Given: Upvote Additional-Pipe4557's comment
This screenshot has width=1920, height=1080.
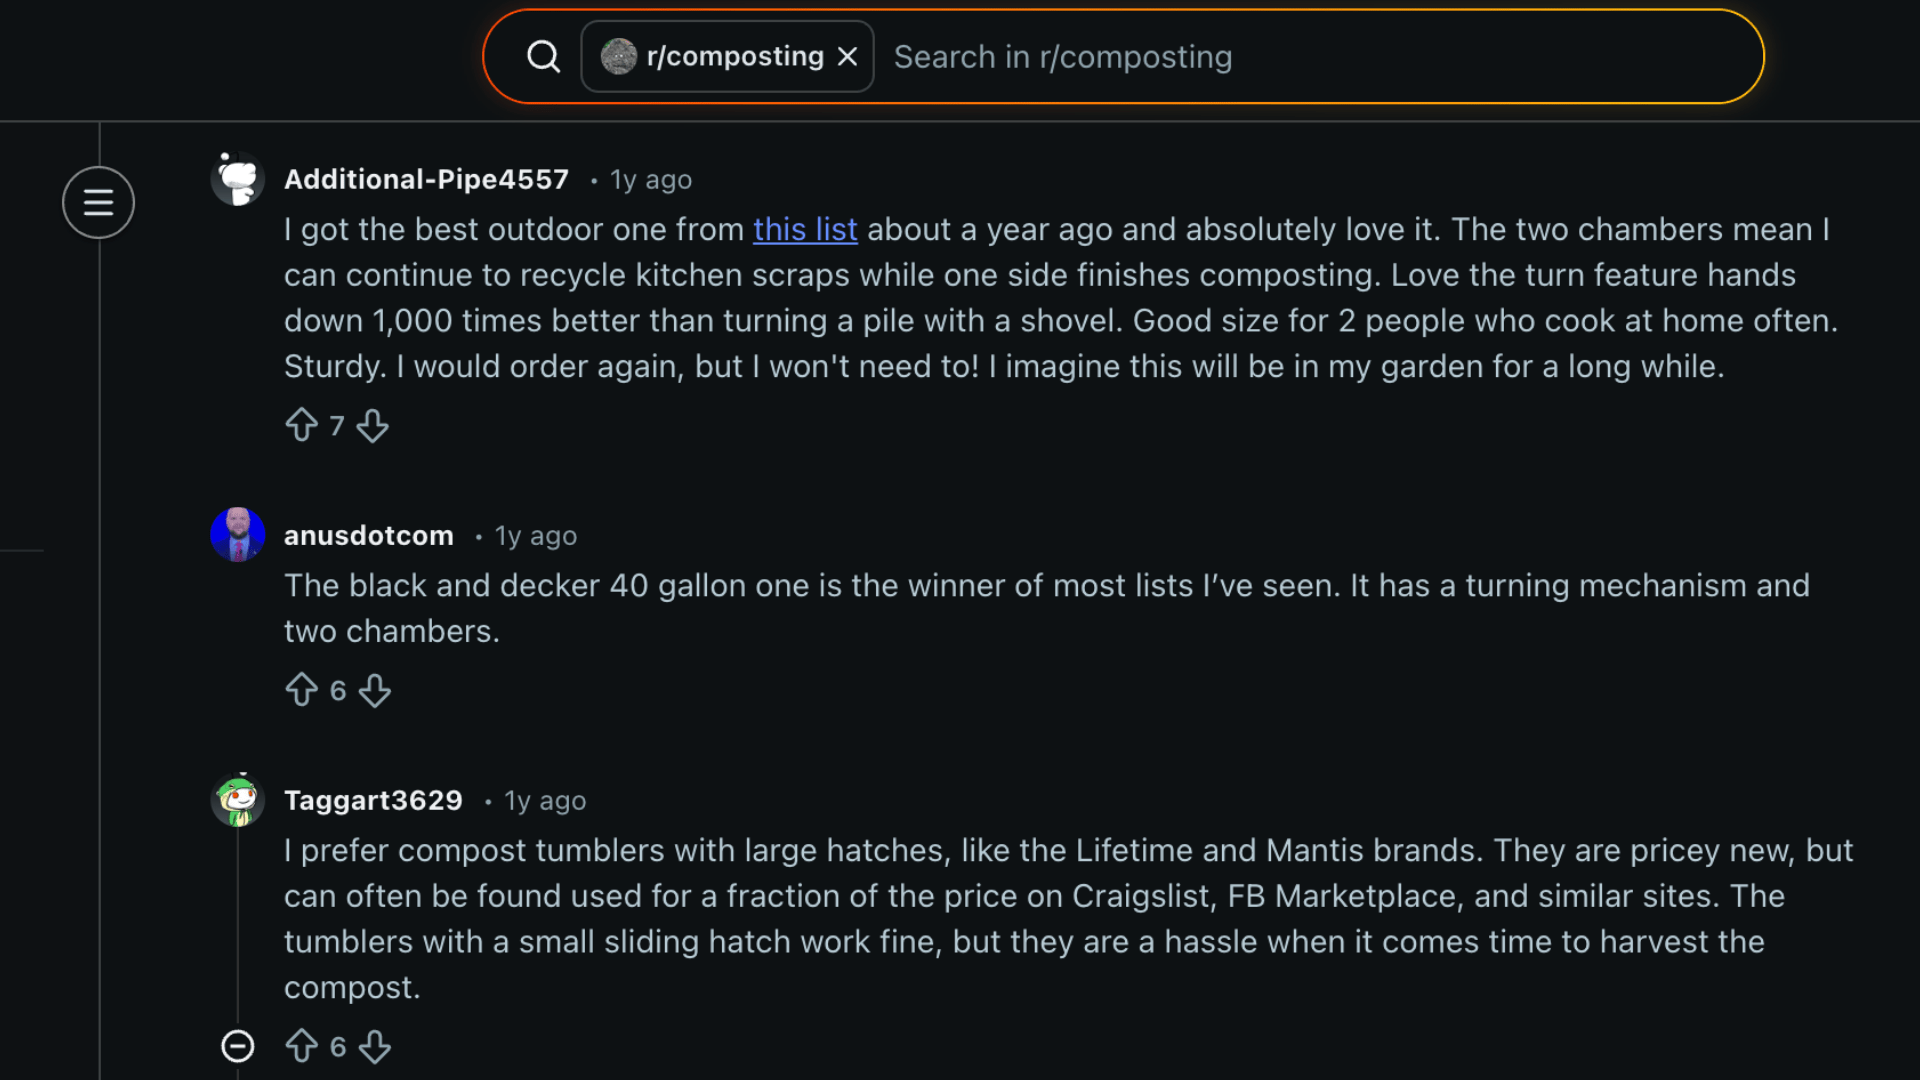Looking at the screenshot, I should tap(303, 425).
